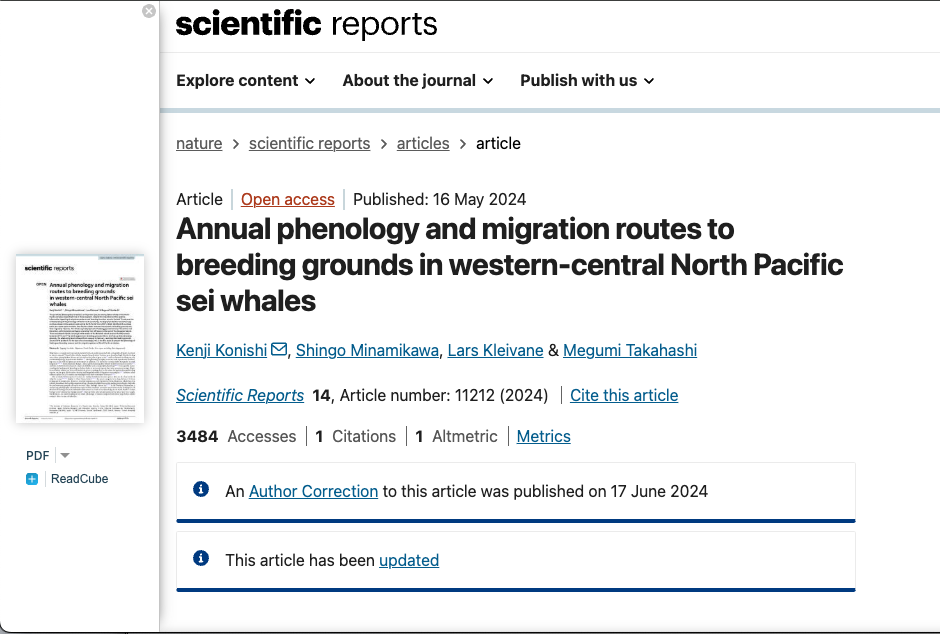This screenshot has width=940, height=634.
Task: Go to the nature breadcrumb link
Action: pyautogui.click(x=199, y=143)
